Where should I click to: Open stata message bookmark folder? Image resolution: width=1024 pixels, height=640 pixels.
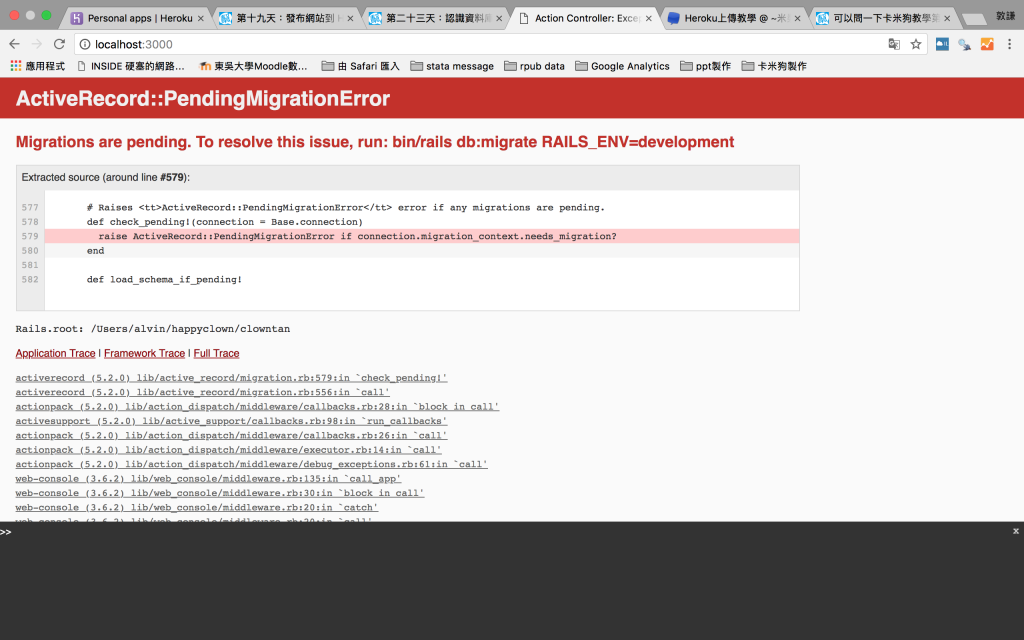pos(452,66)
